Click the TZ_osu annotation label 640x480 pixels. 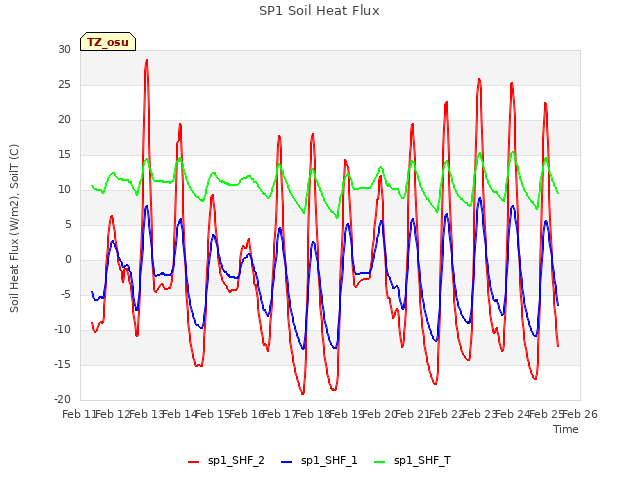108,42
